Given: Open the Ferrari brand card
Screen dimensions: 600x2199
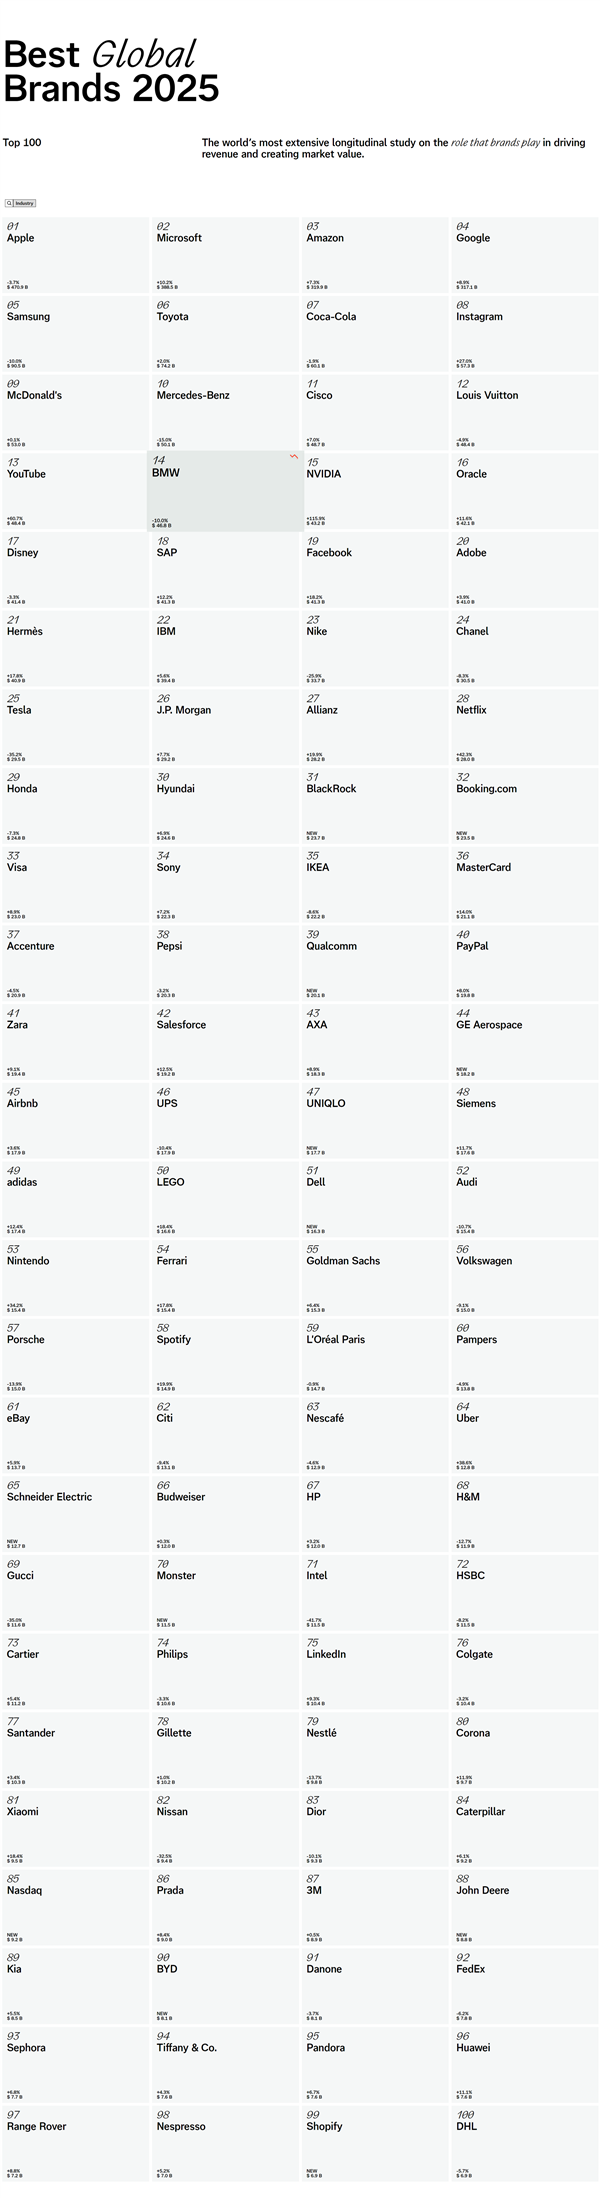Looking at the screenshot, I should (225, 1278).
